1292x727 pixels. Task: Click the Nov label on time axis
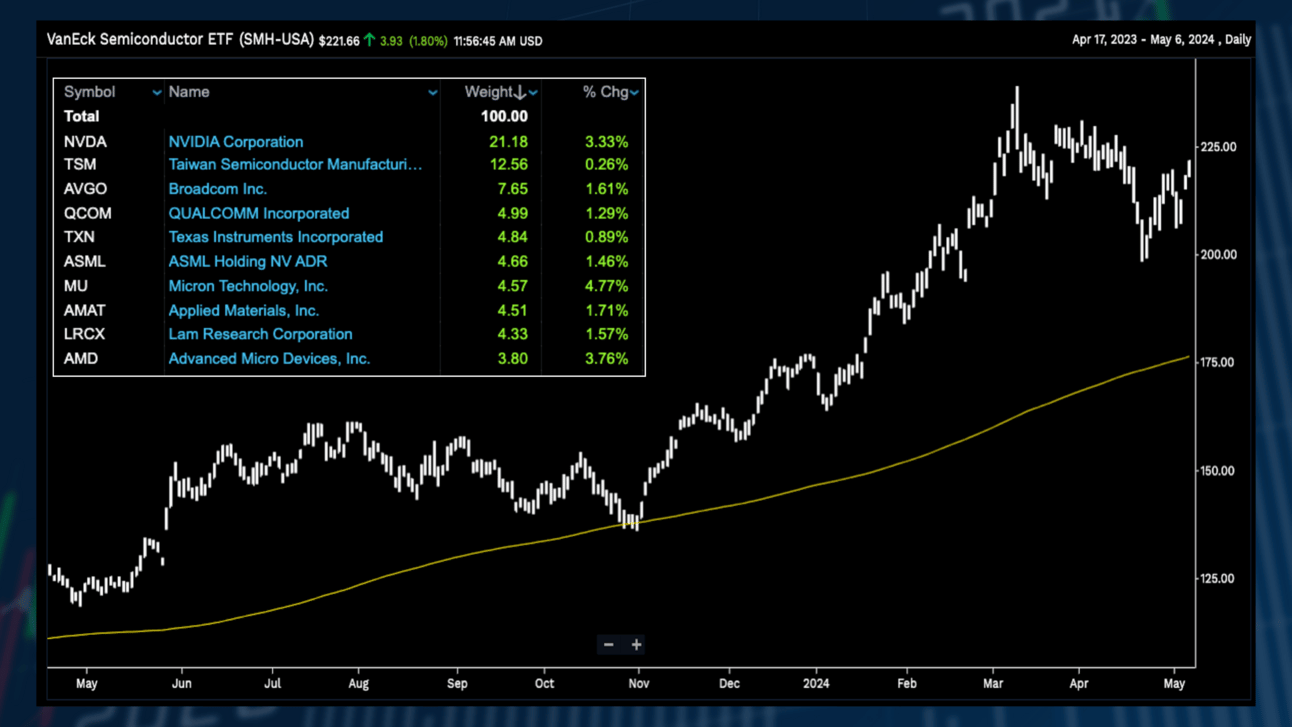[x=639, y=684]
